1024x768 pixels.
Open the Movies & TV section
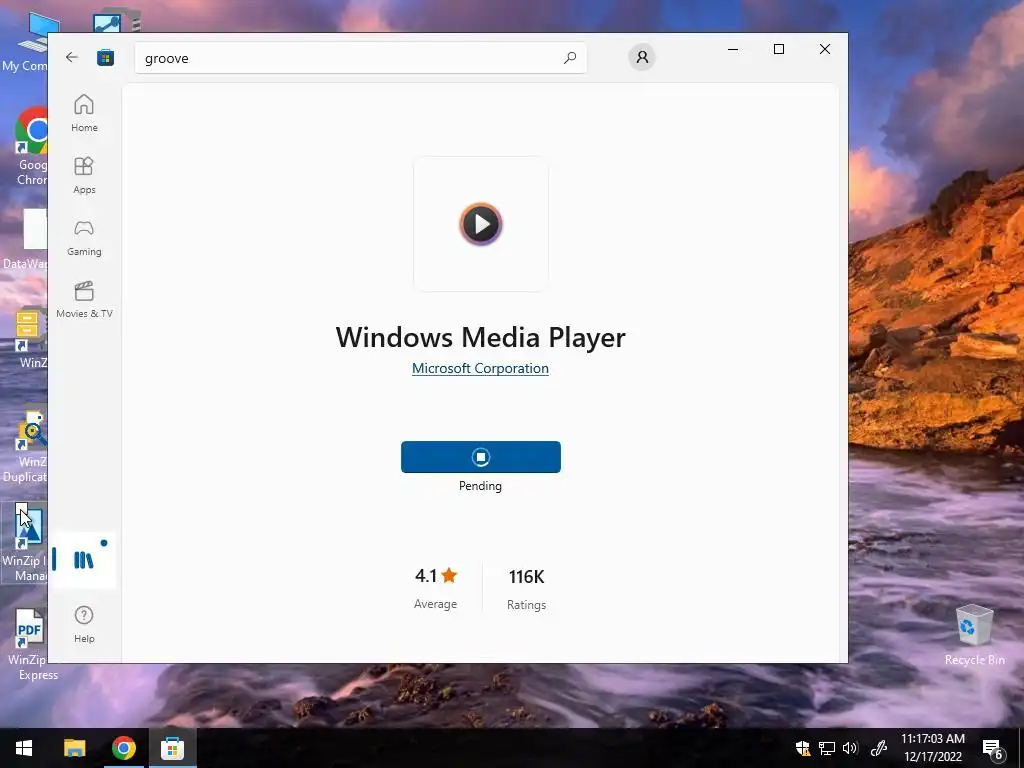(x=84, y=300)
